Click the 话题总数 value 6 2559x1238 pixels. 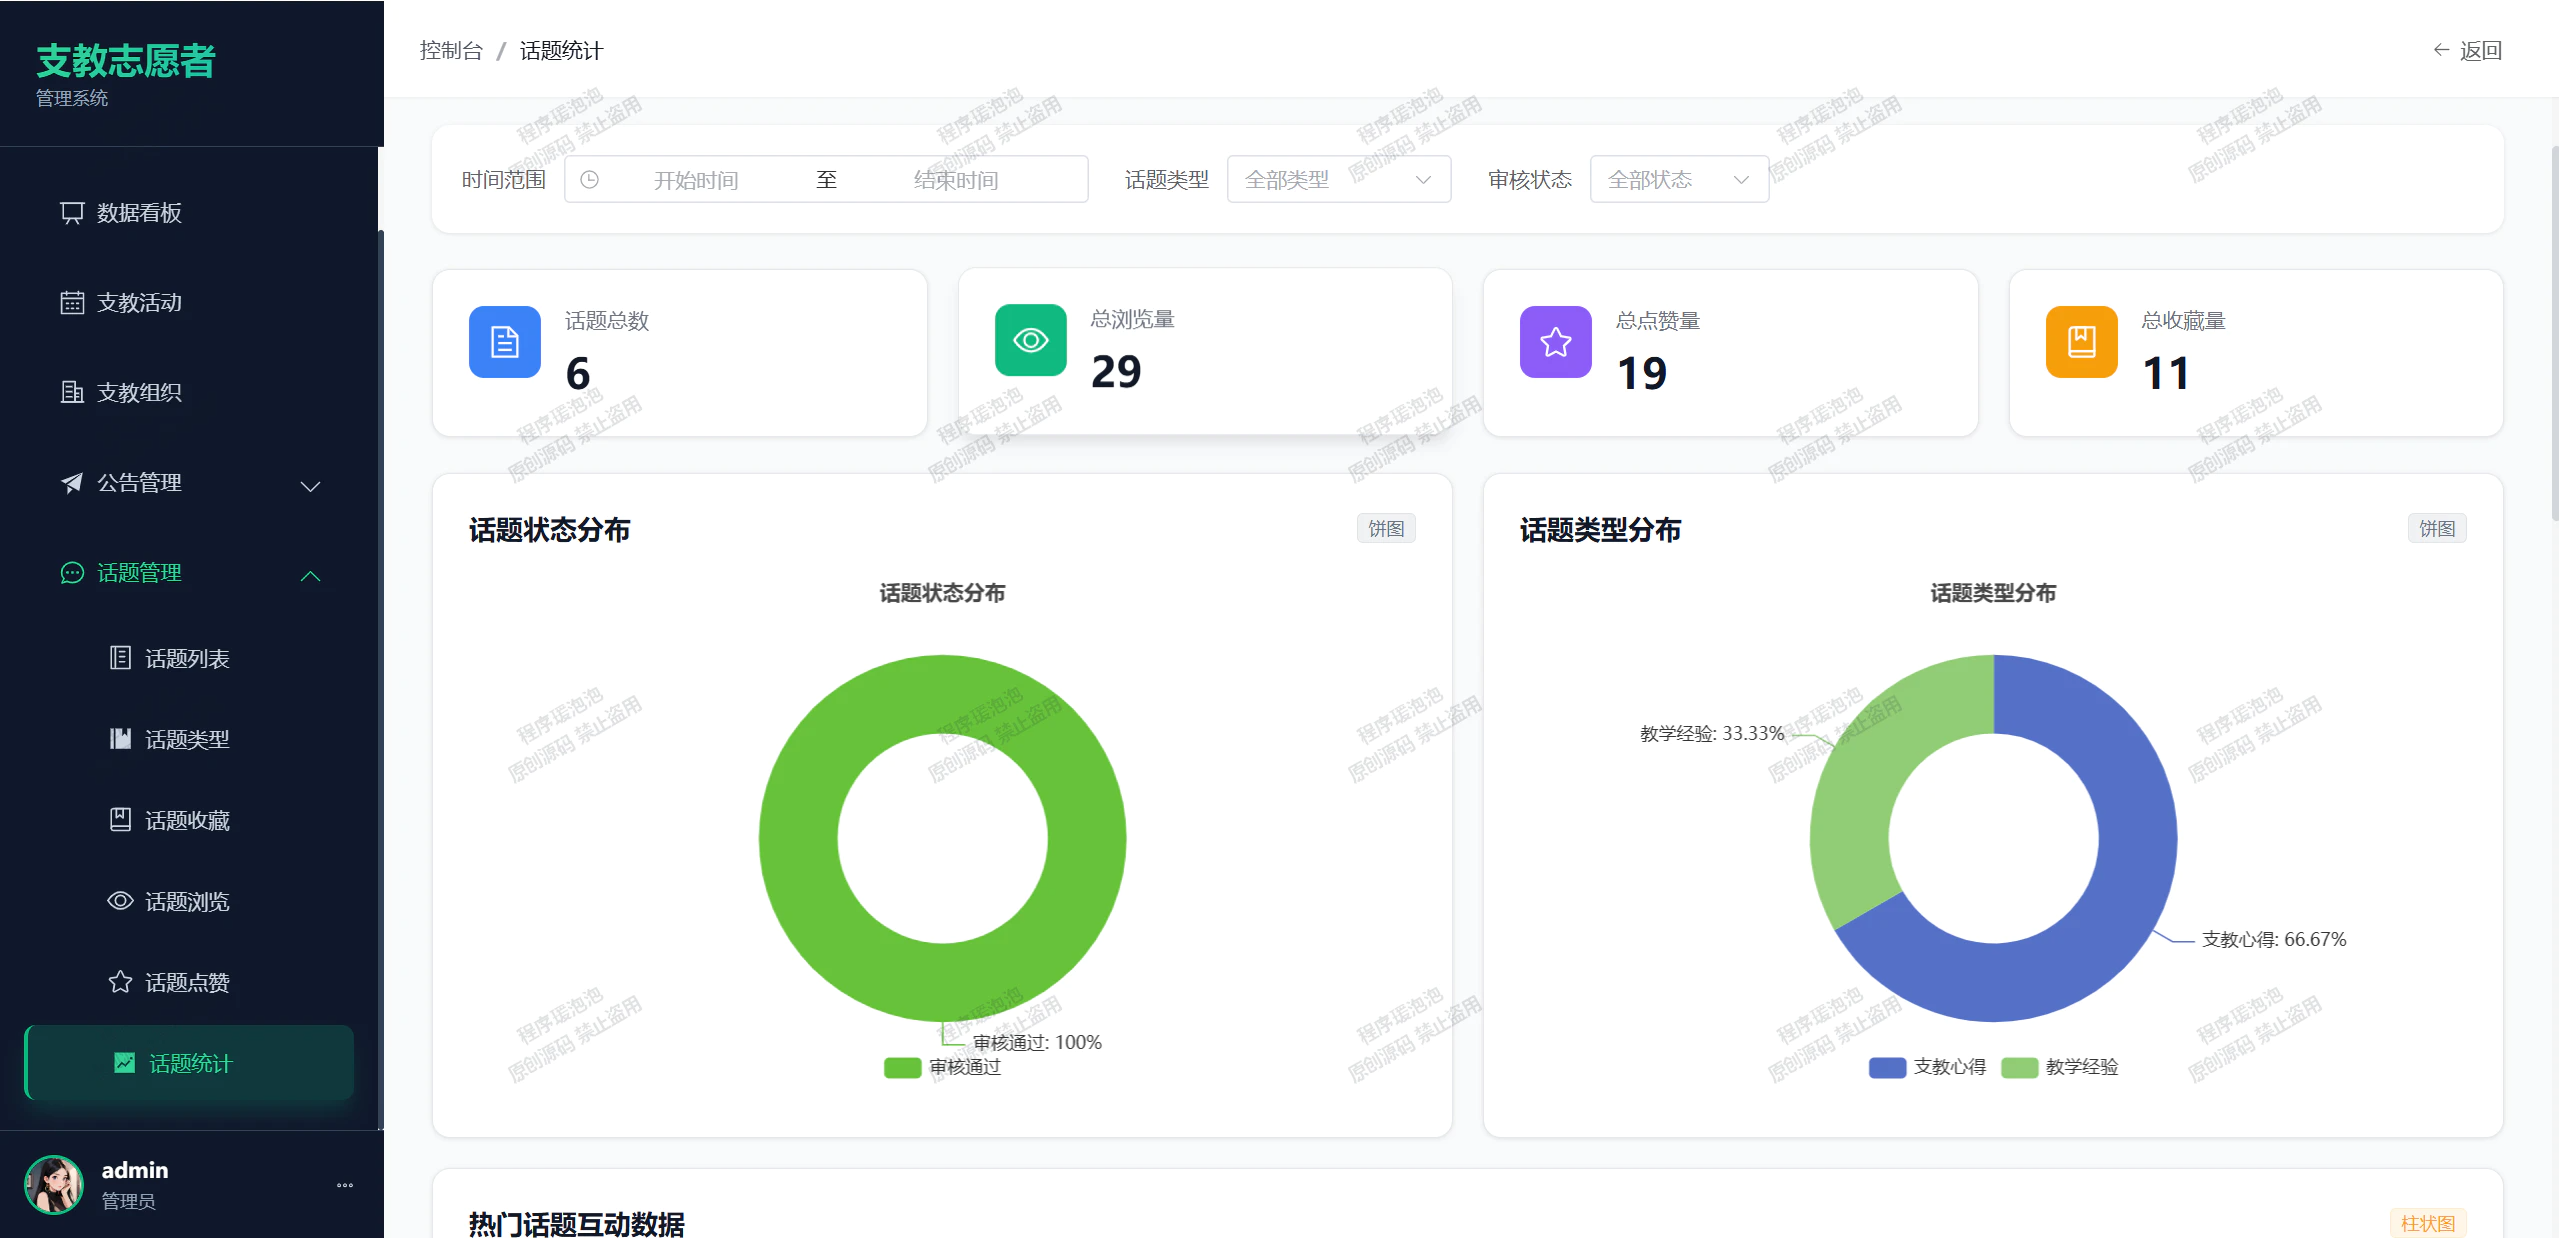click(x=578, y=373)
